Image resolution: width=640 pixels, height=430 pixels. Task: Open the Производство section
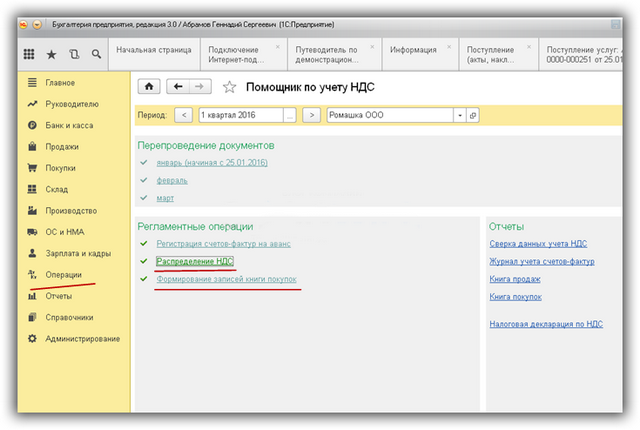click(x=71, y=211)
